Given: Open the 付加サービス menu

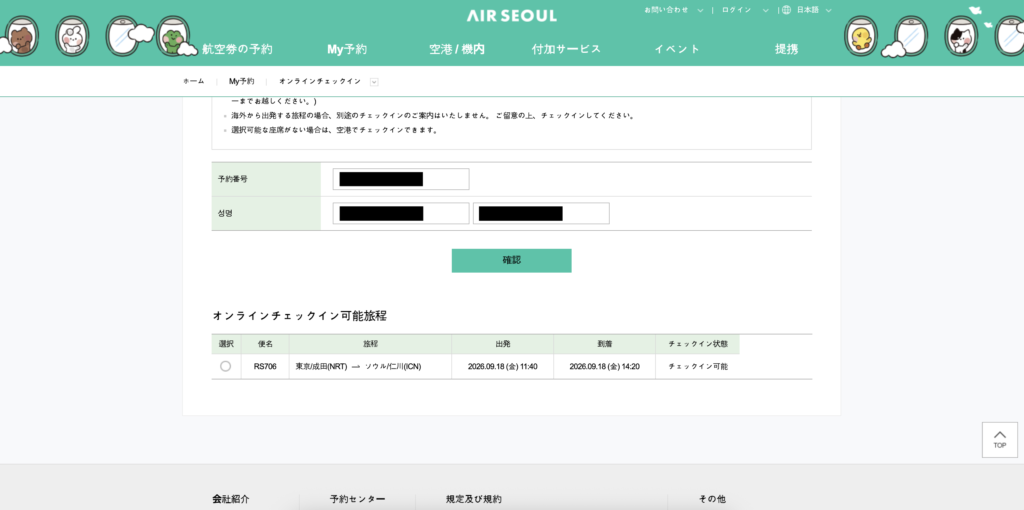Looking at the screenshot, I should tap(566, 49).
